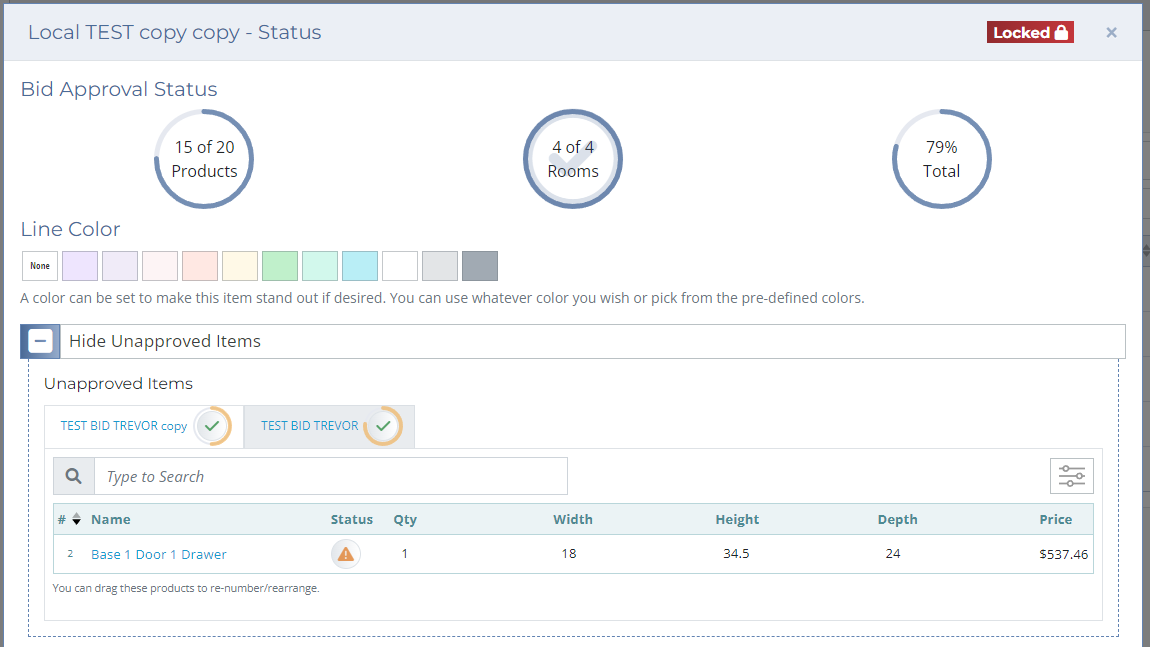Focus the Type to Search field
Image resolution: width=1150 pixels, height=647 pixels.
click(x=331, y=476)
